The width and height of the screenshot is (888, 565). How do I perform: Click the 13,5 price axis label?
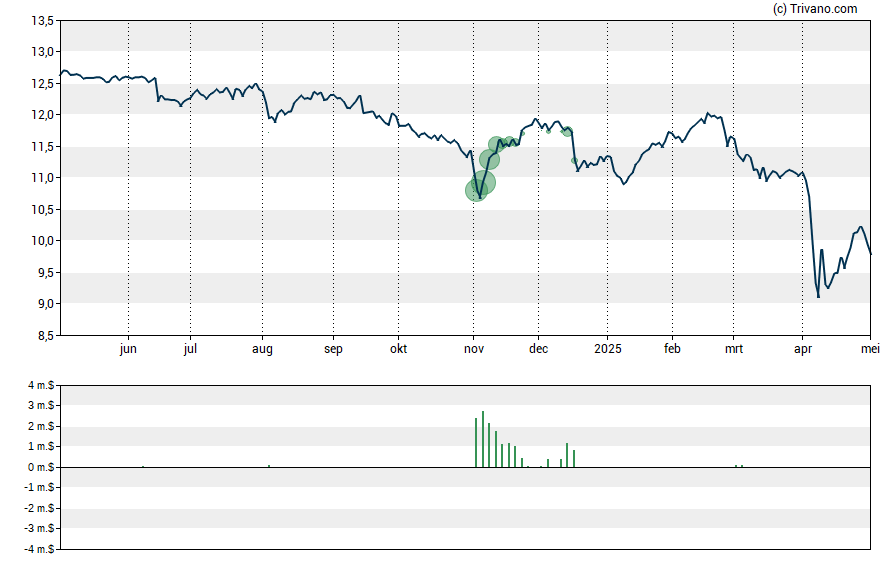pyautogui.click(x=42, y=21)
